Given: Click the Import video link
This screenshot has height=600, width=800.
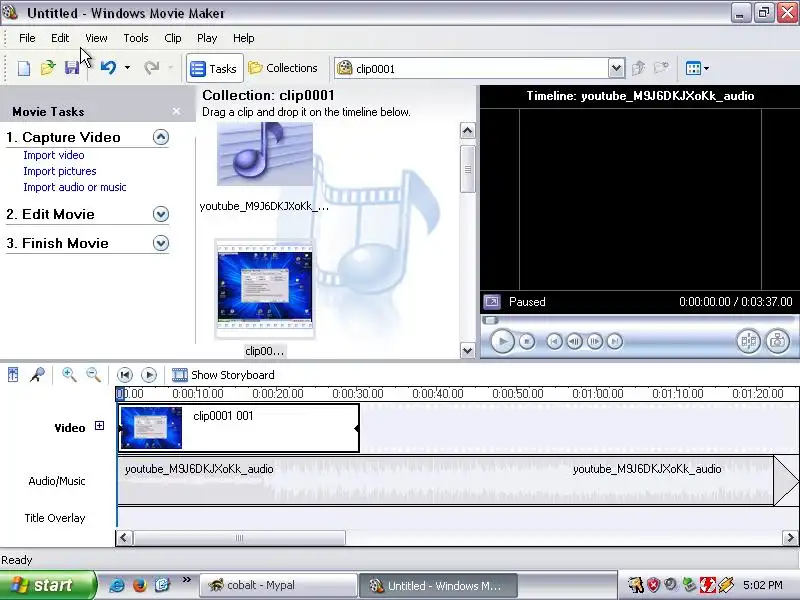Looking at the screenshot, I should click(54, 155).
